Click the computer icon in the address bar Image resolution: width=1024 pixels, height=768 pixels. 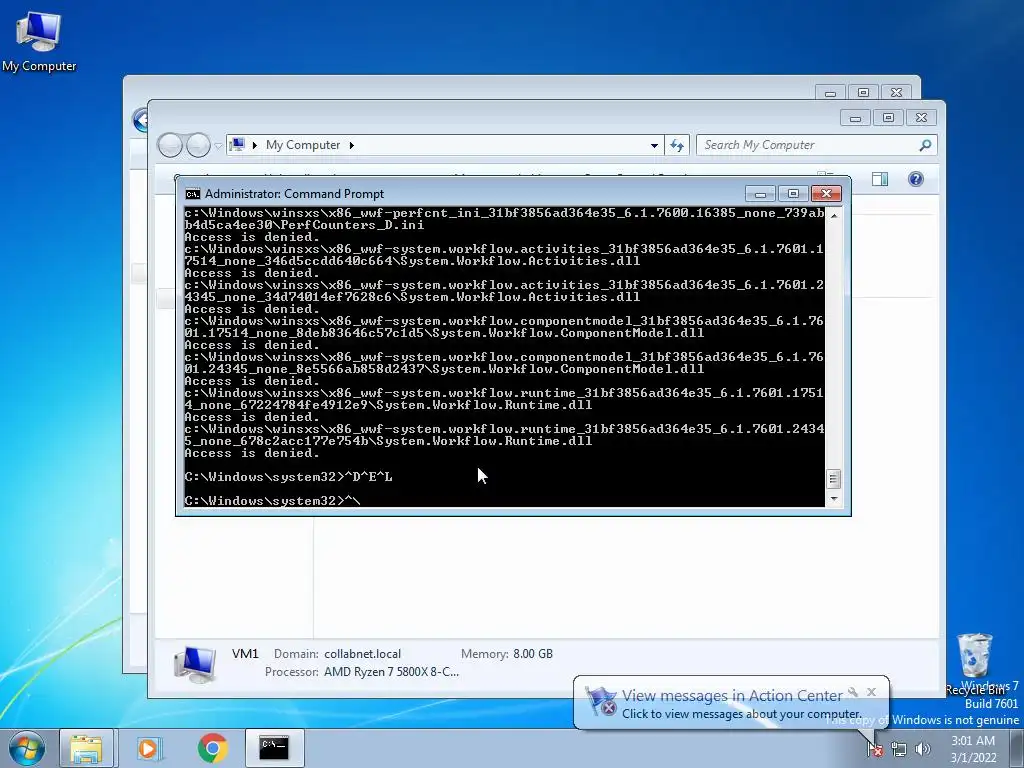(x=238, y=144)
